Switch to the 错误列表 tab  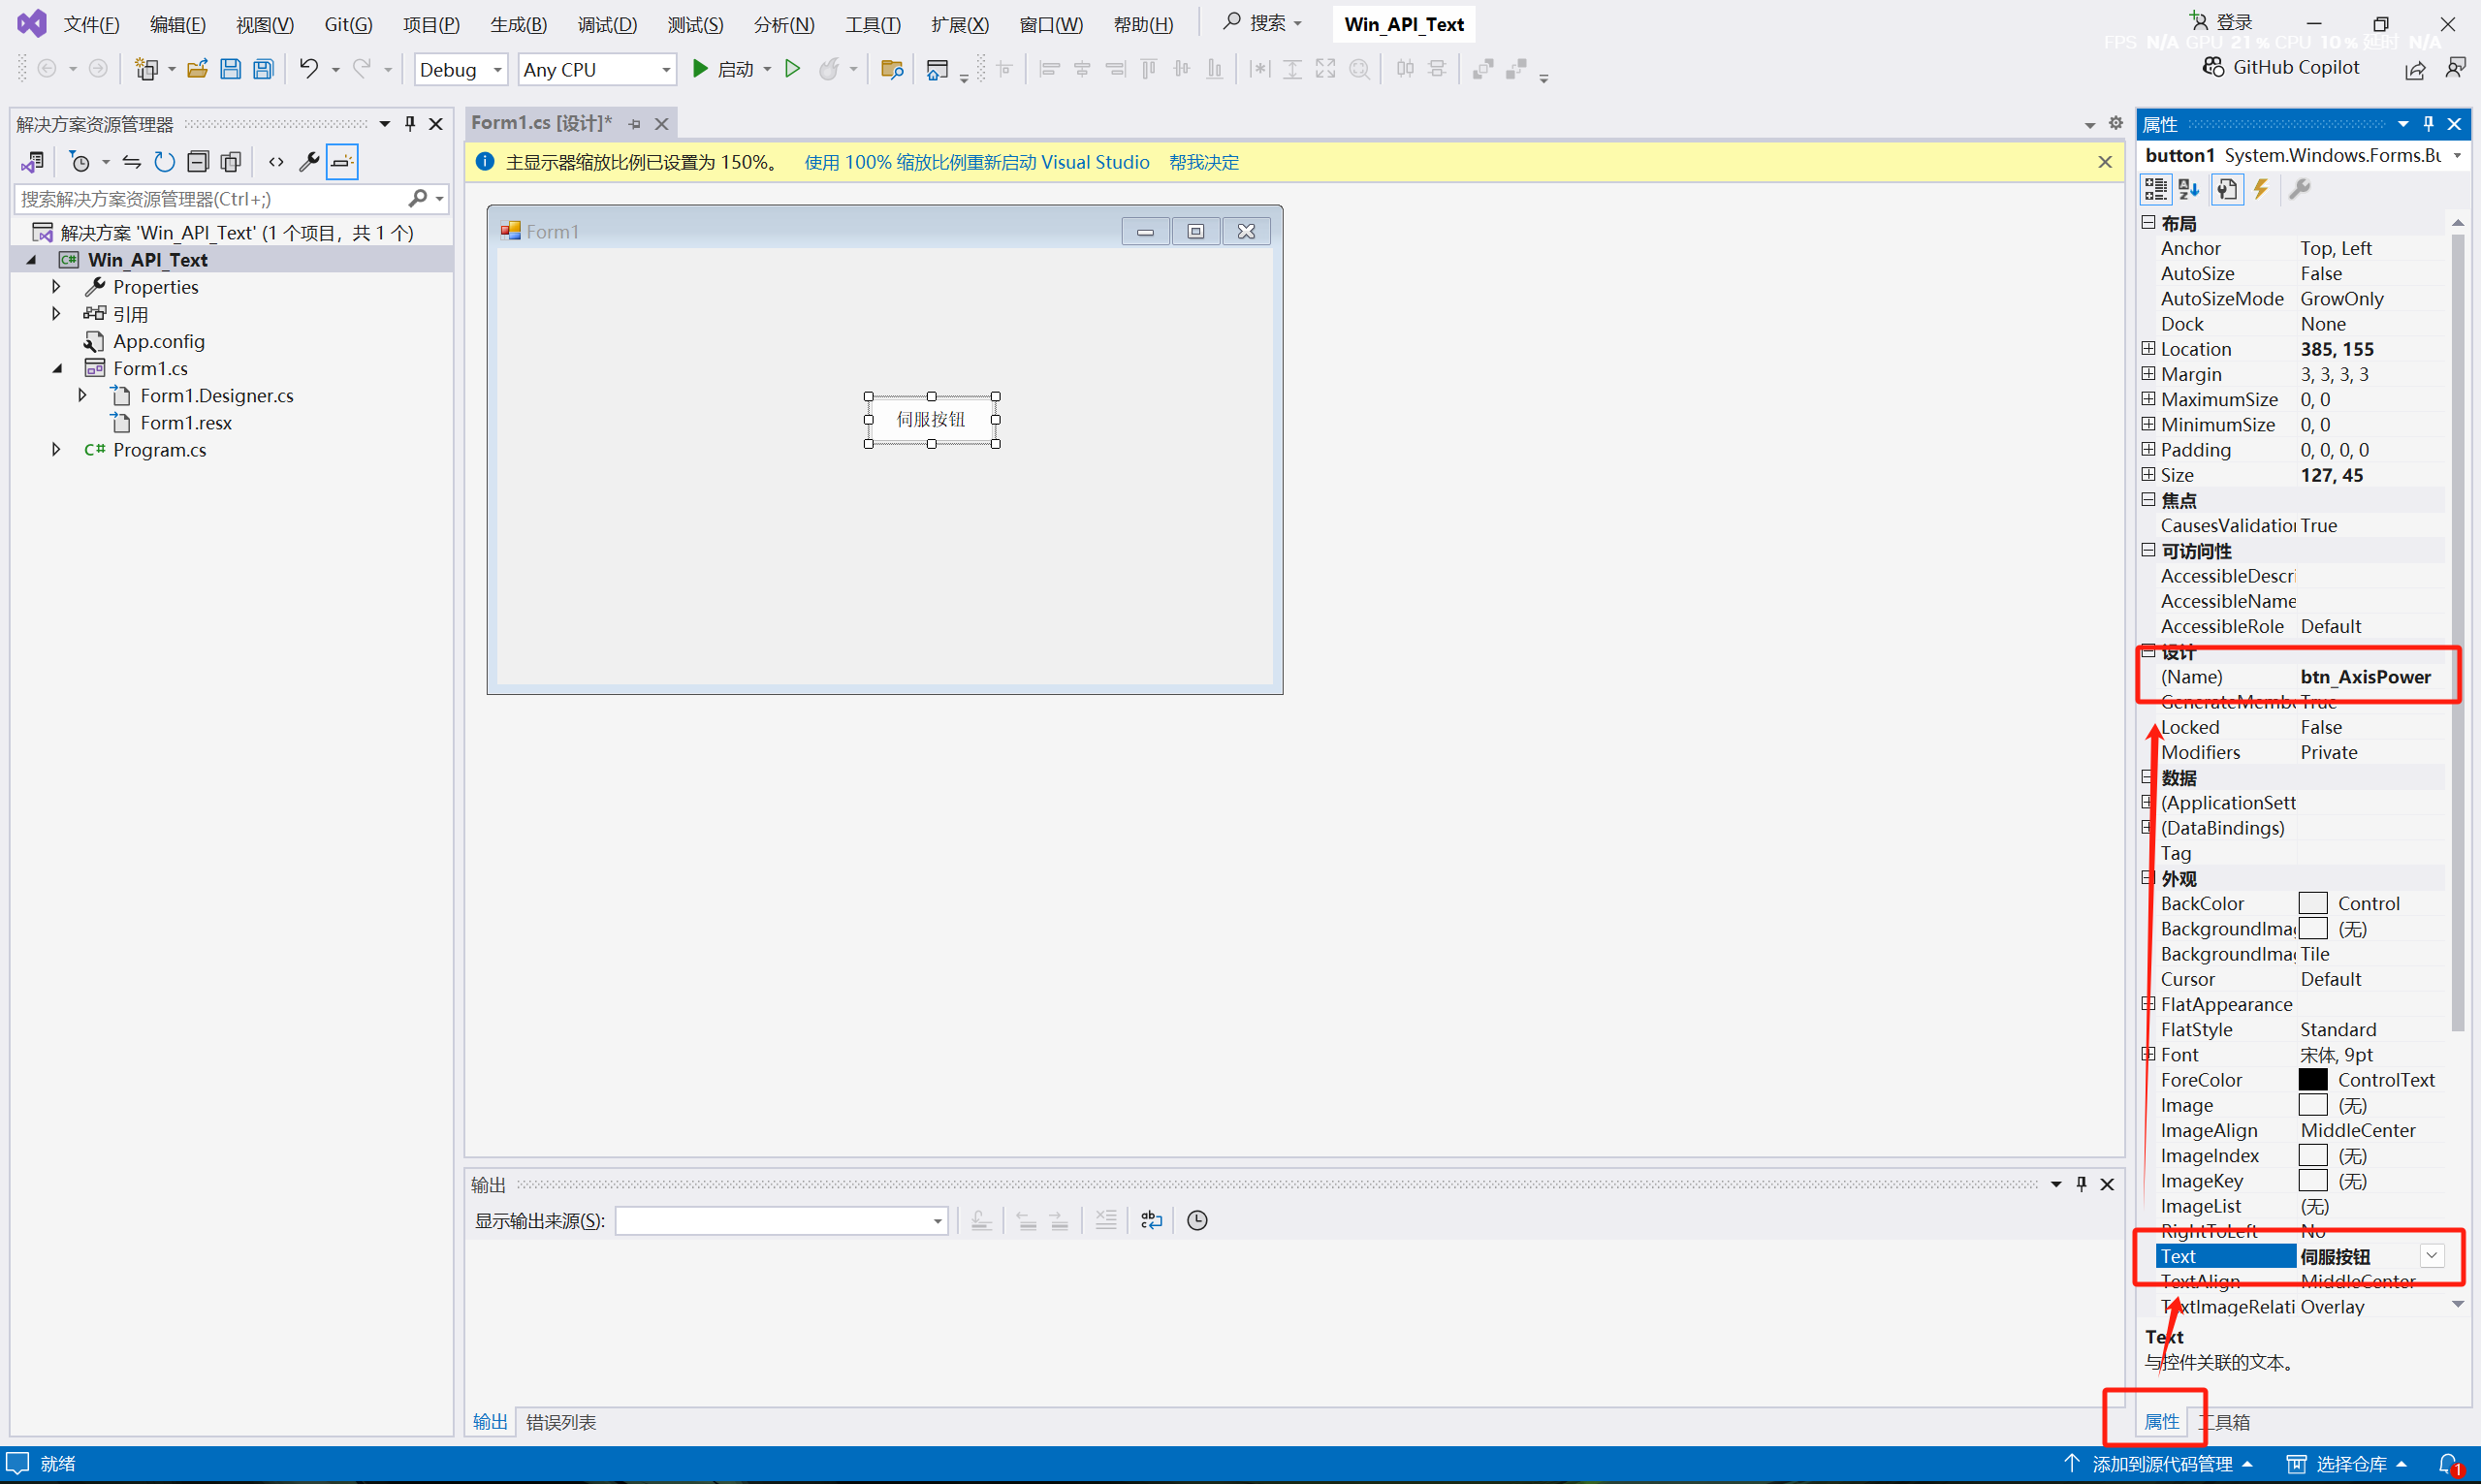pos(561,1422)
